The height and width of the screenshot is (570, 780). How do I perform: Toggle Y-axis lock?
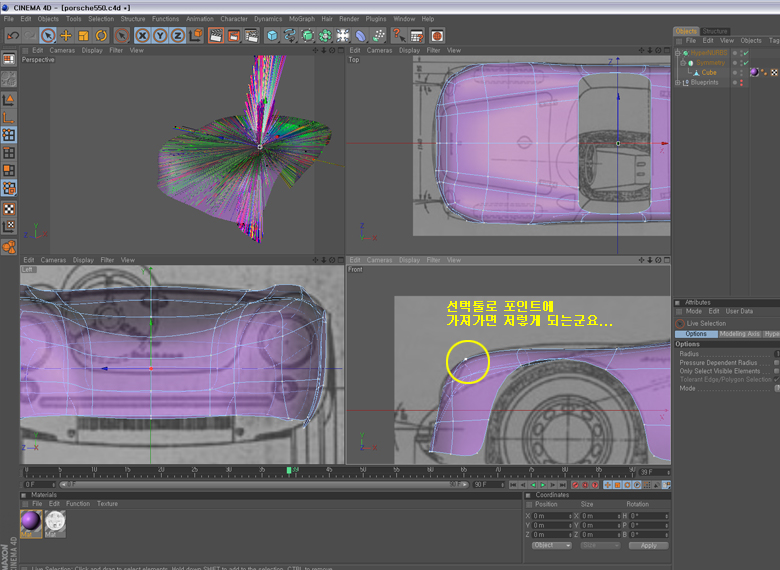(x=160, y=36)
